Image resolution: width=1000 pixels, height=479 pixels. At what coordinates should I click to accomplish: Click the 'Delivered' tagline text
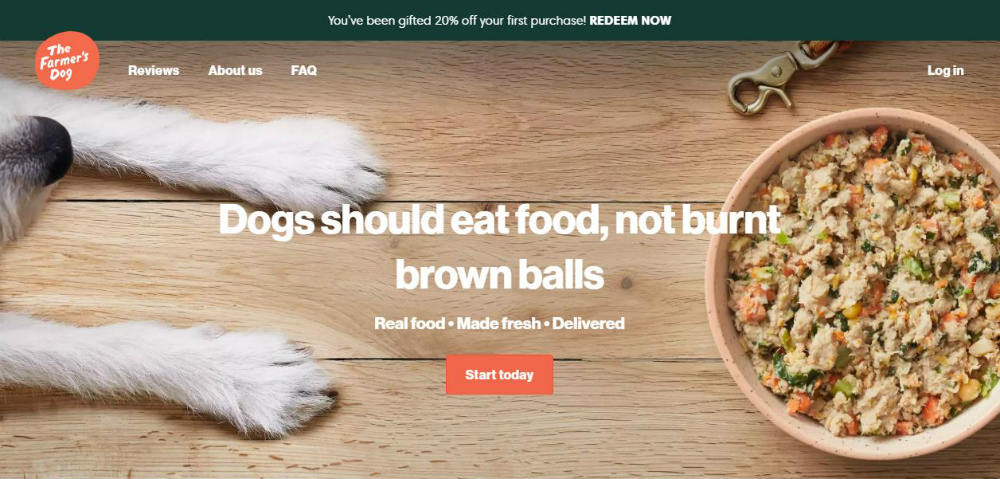(x=588, y=323)
